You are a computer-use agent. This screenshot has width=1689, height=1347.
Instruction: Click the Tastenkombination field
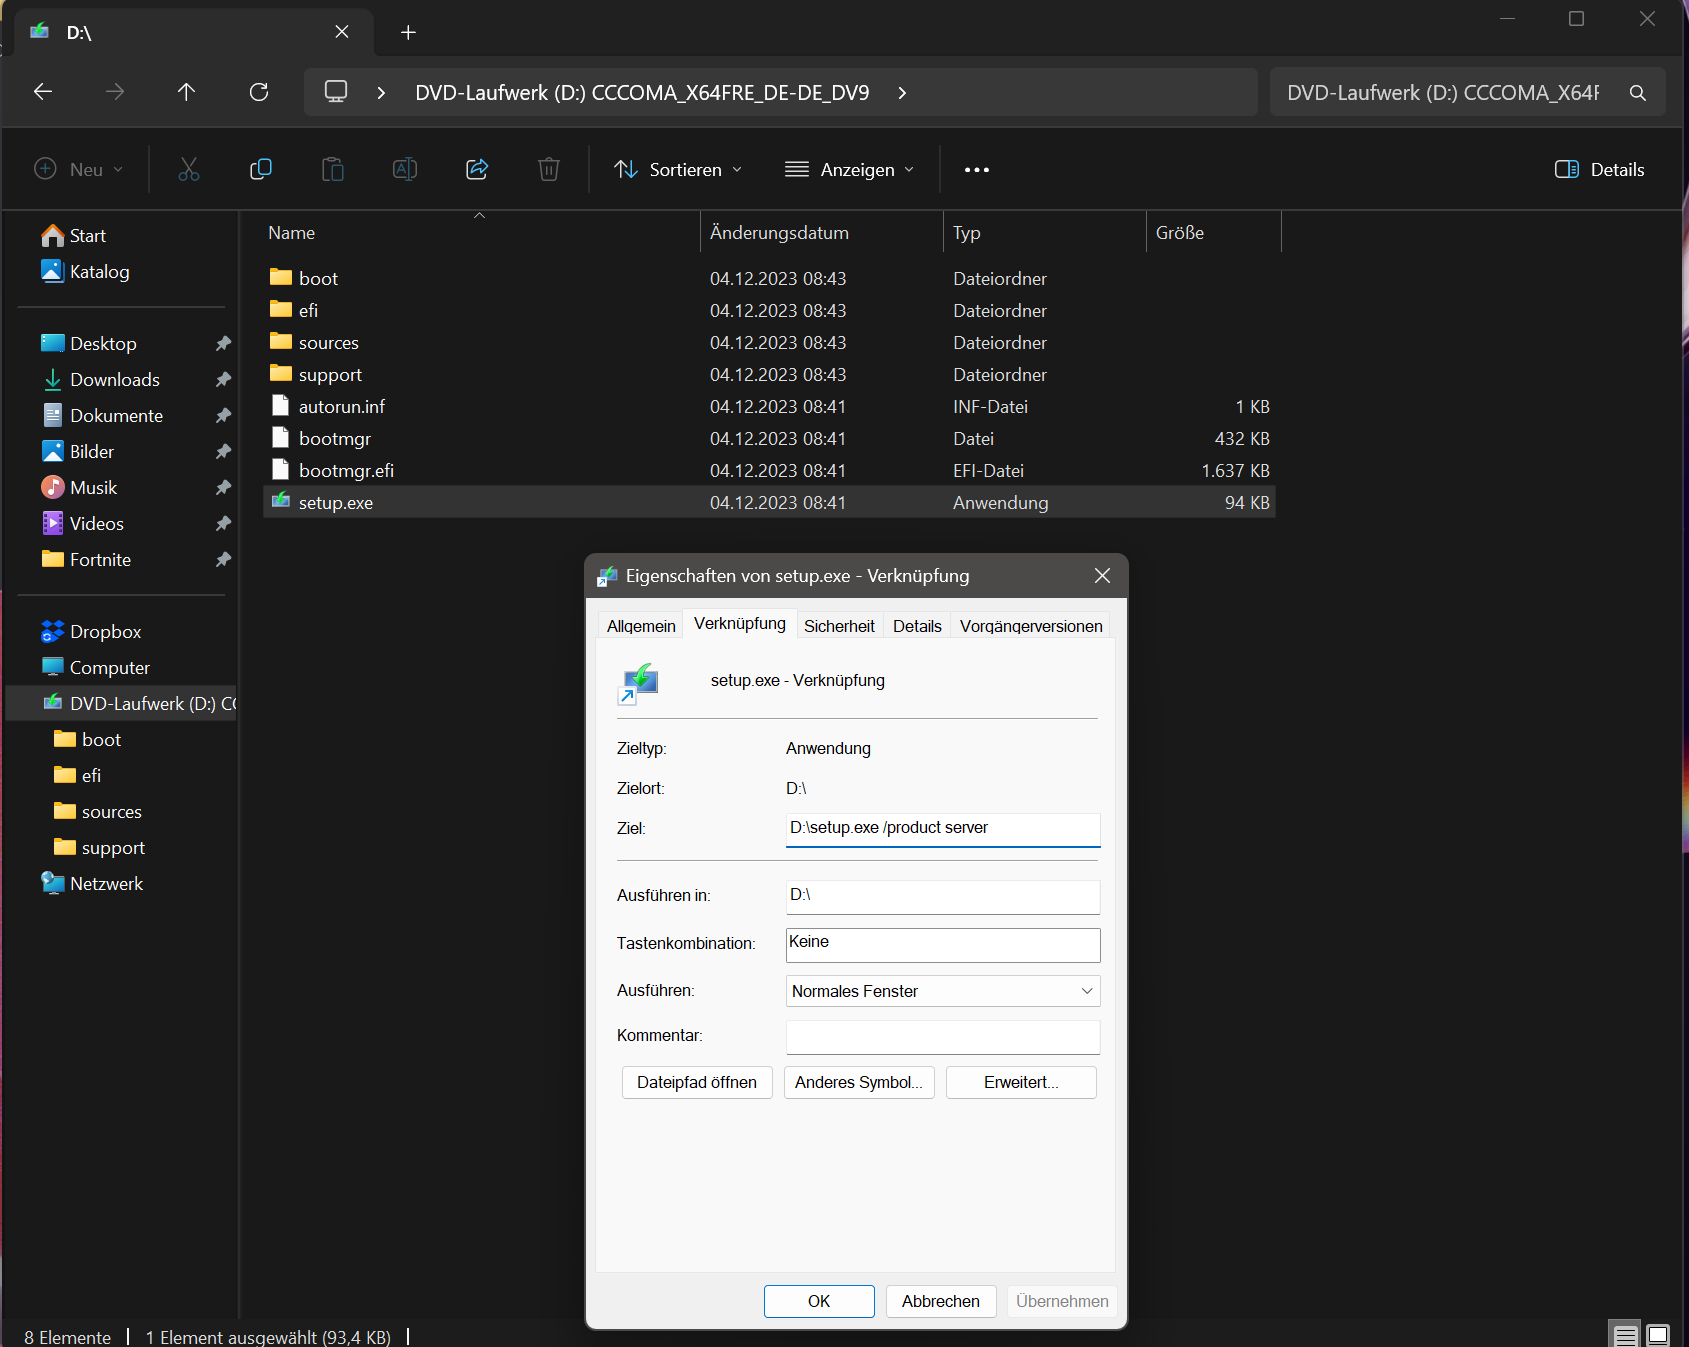(x=943, y=944)
